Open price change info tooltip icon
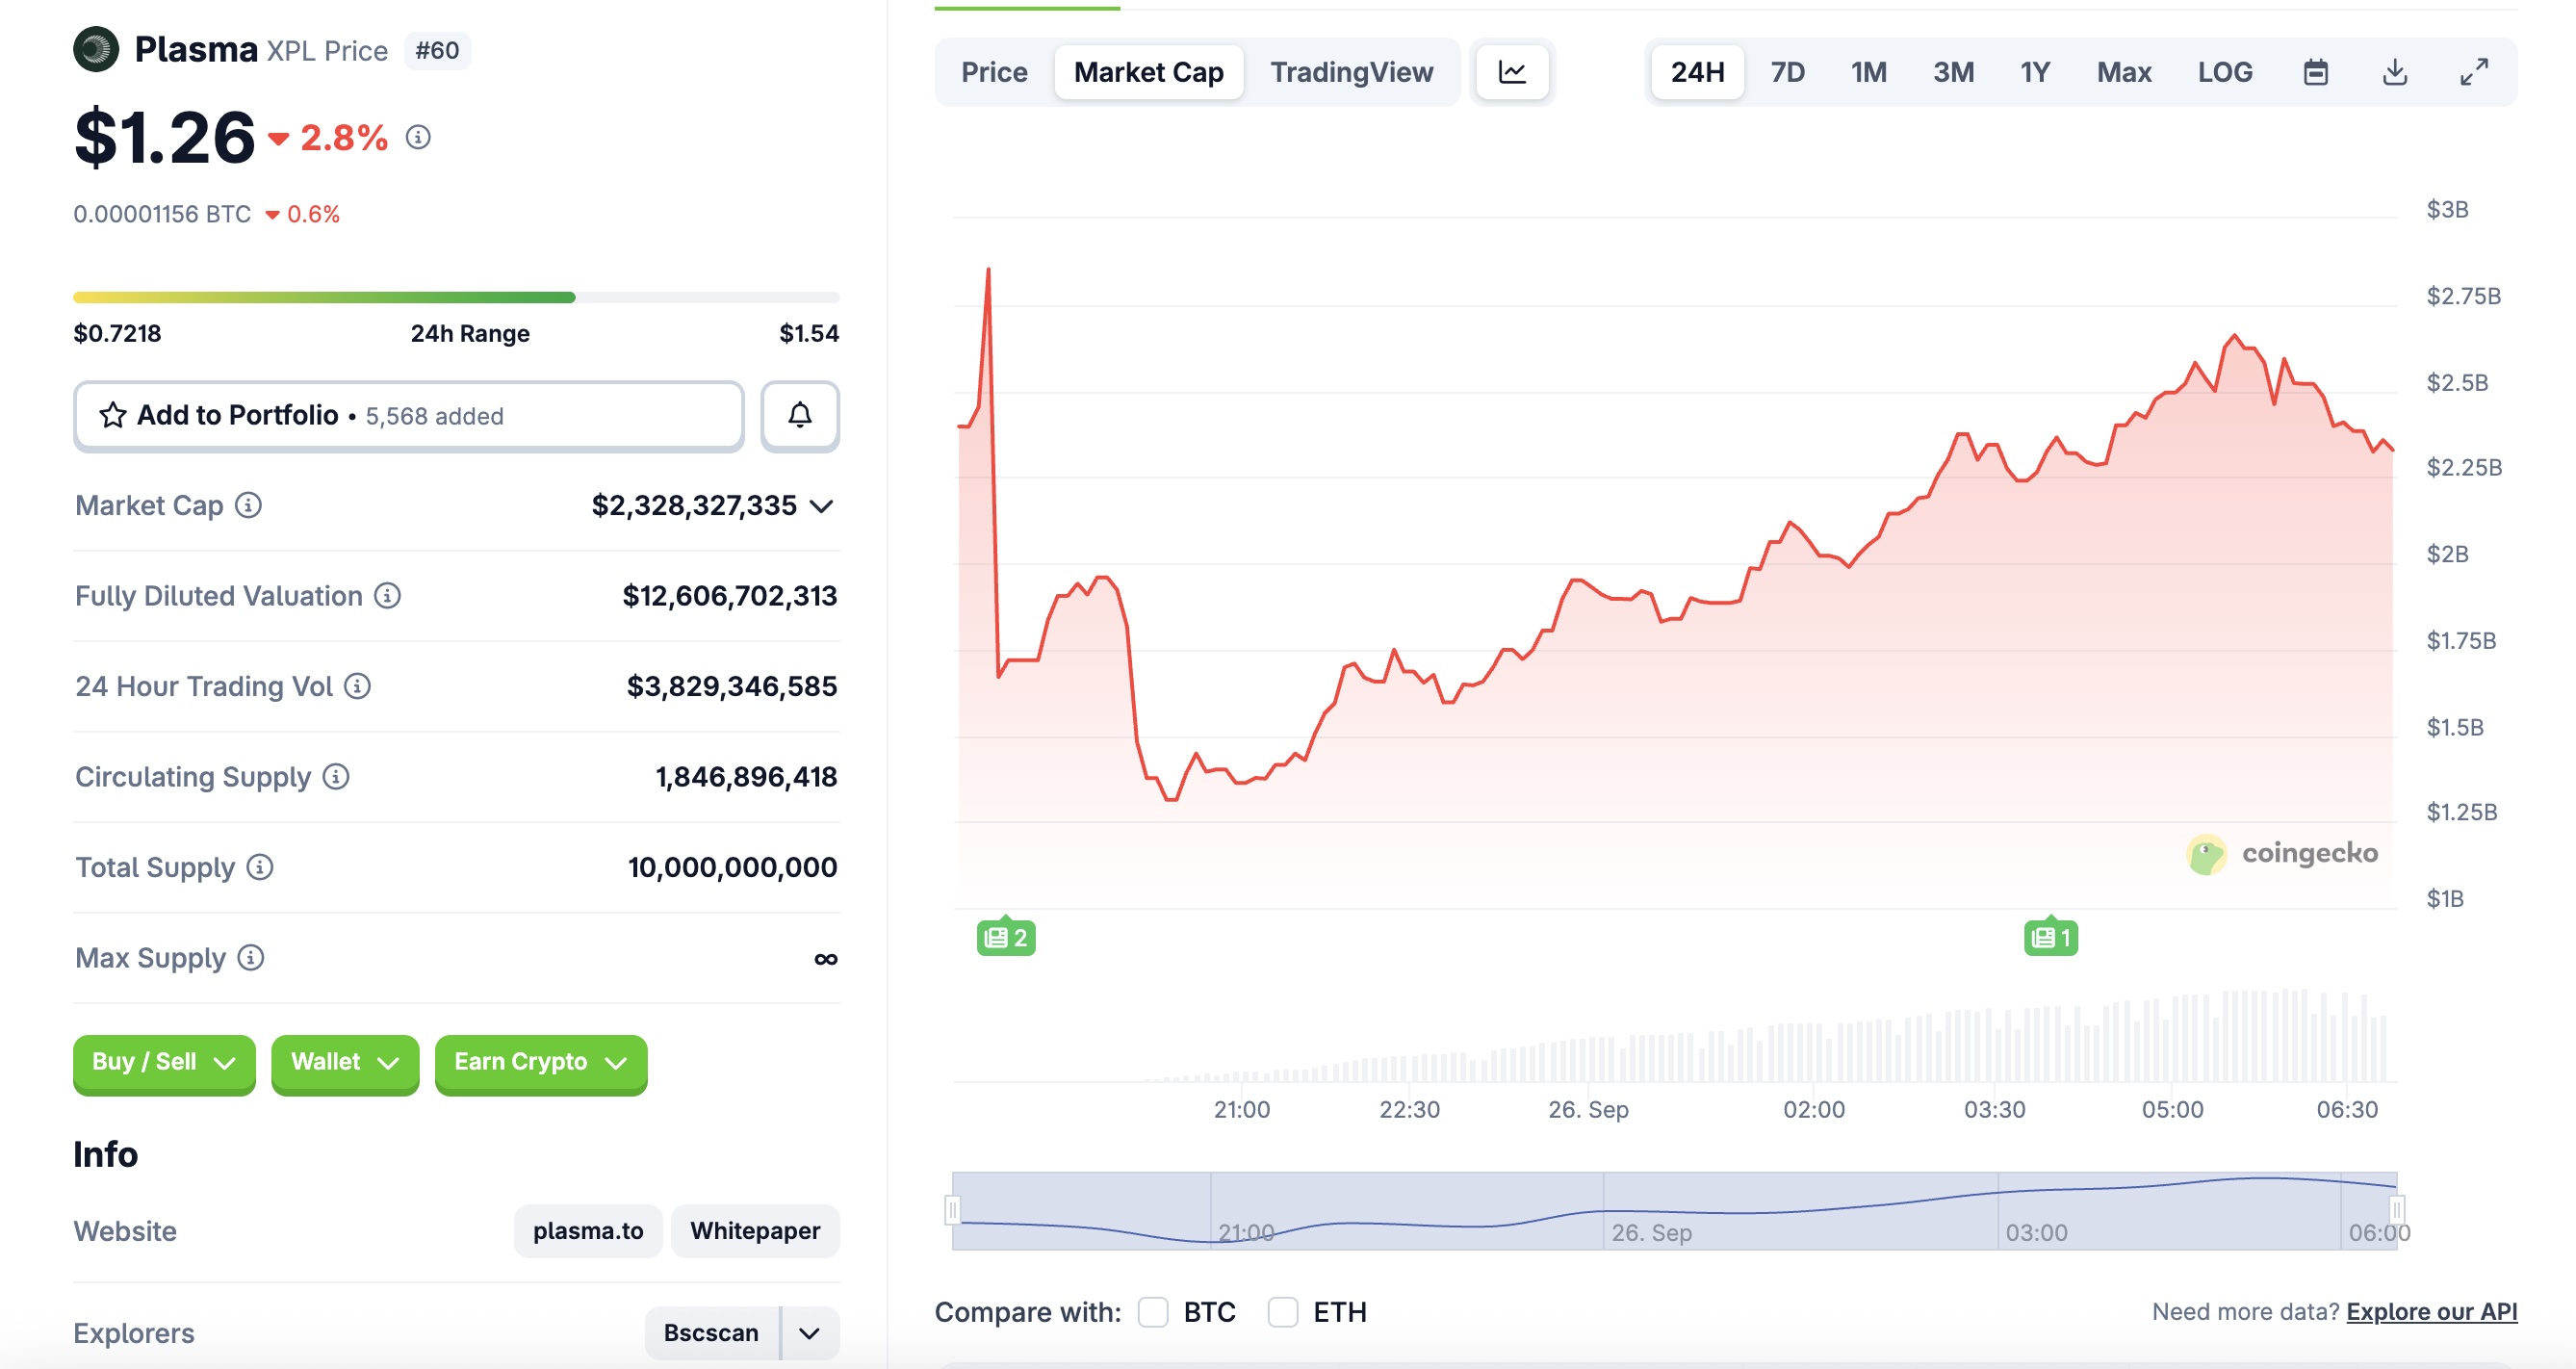The height and width of the screenshot is (1369, 2576). (418, 137)
